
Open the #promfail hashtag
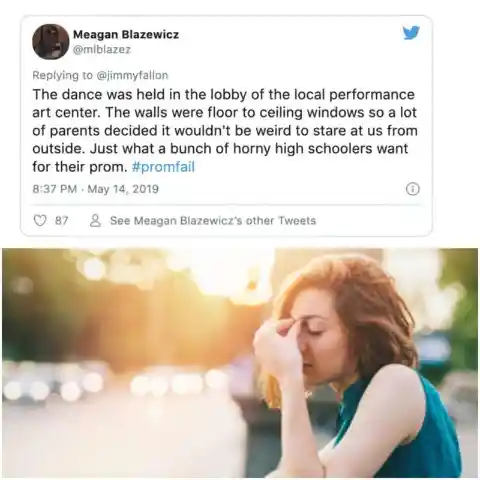click(163, 167)
